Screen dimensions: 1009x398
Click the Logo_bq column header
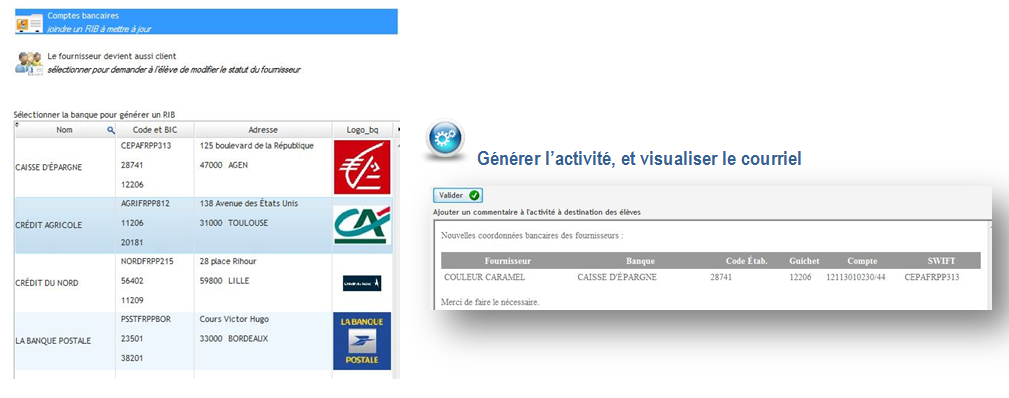coord(362,130)
